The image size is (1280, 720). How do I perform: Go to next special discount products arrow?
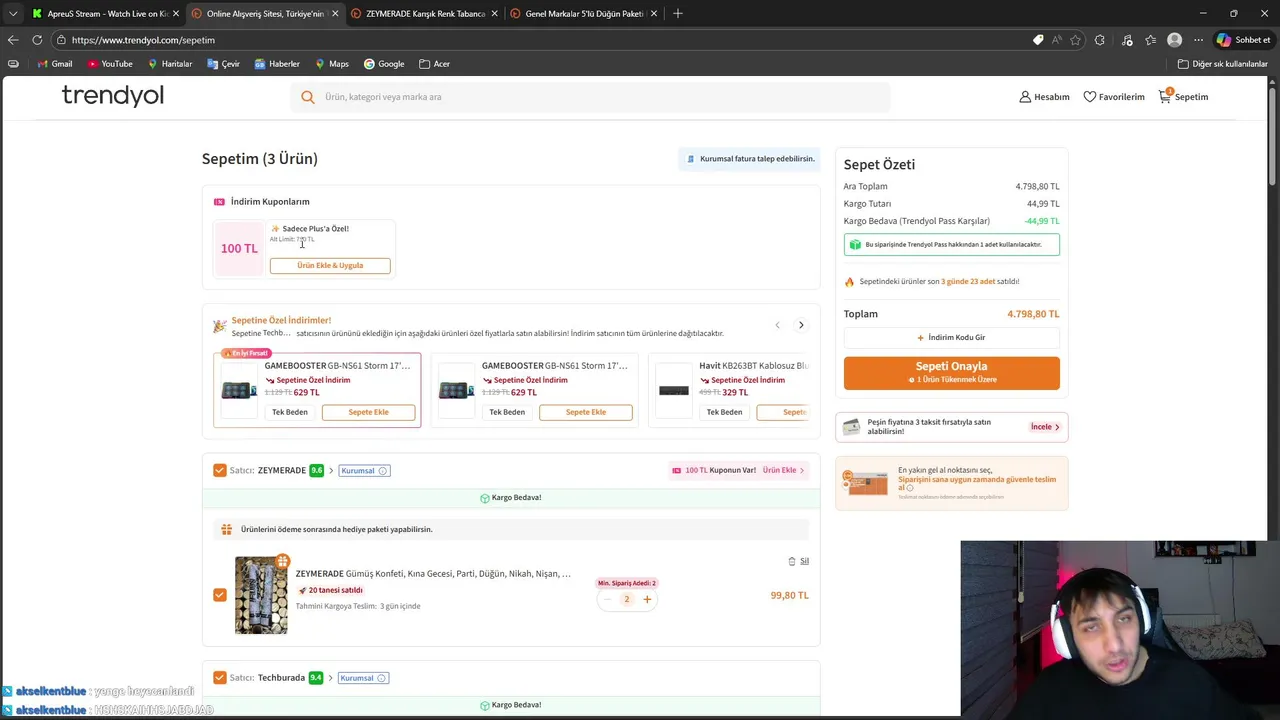point(801,325)
